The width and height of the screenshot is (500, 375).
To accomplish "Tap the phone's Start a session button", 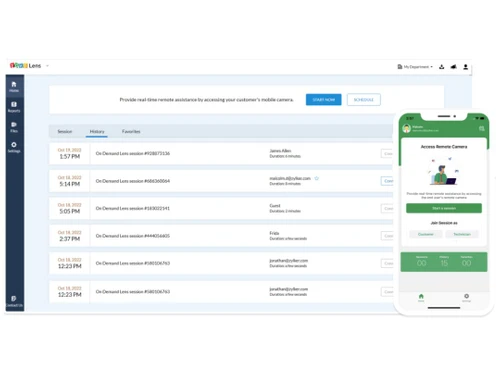I will pyautogui.click(x=444, y=208).
